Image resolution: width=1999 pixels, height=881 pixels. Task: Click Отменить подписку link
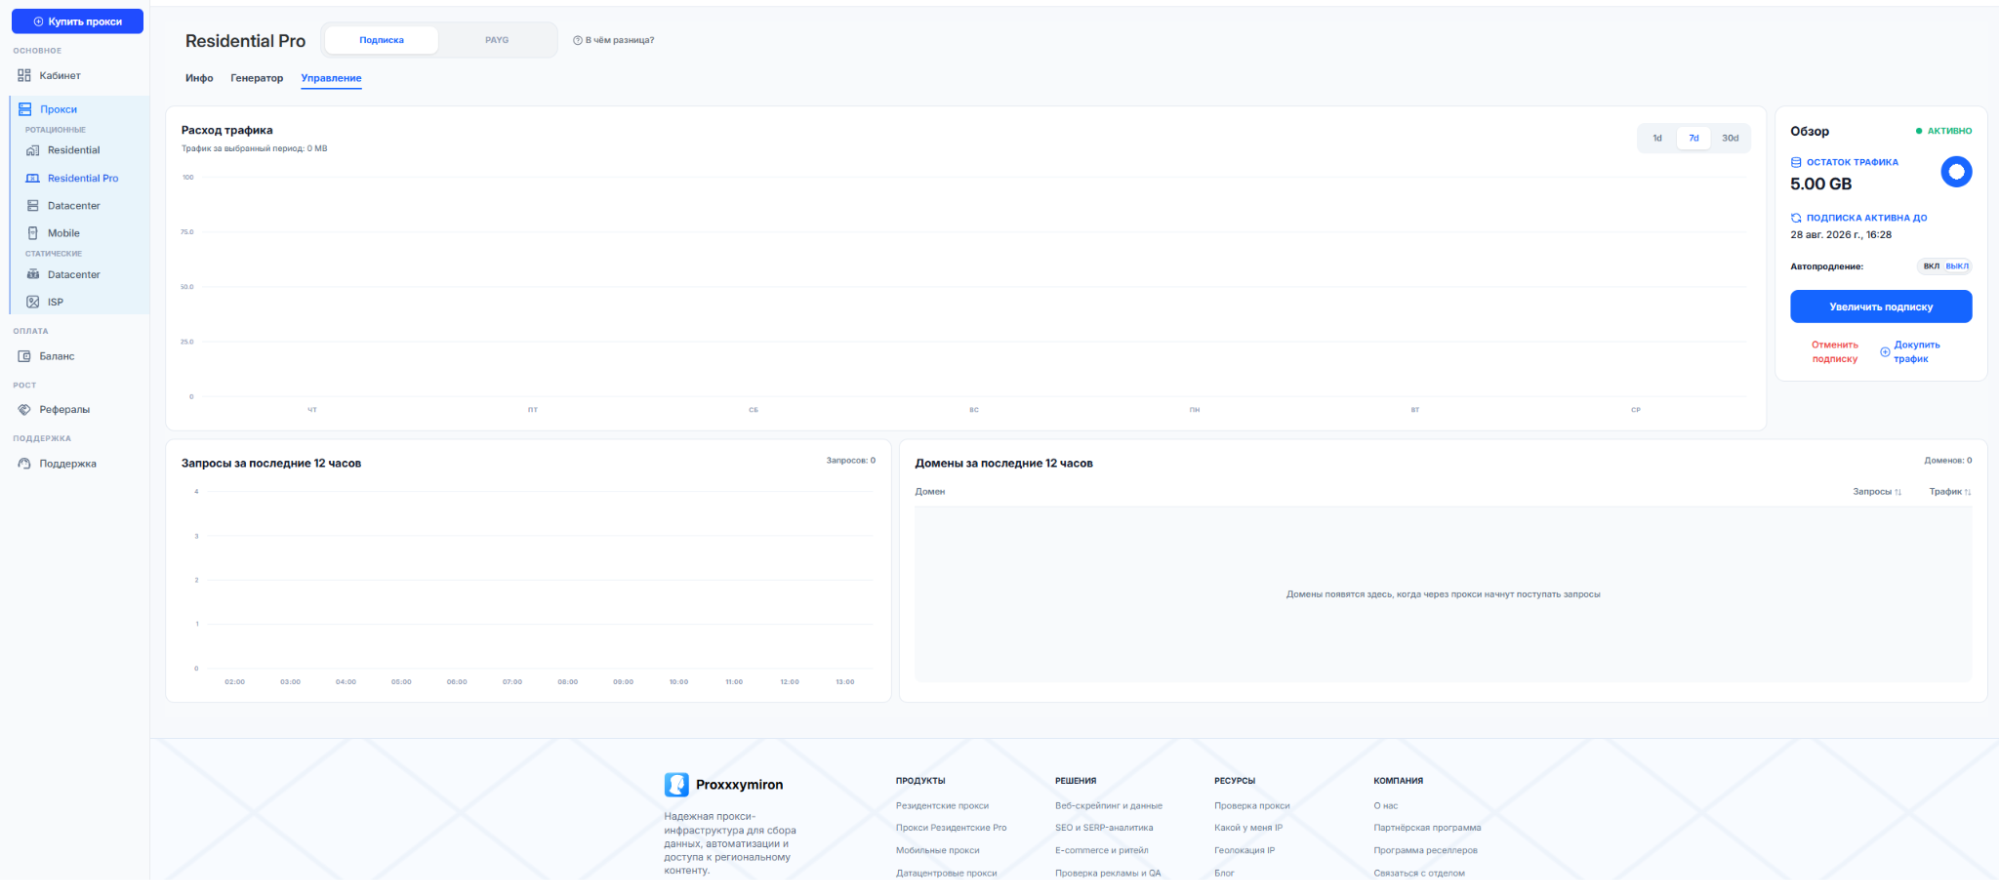tap(1835, 352)
